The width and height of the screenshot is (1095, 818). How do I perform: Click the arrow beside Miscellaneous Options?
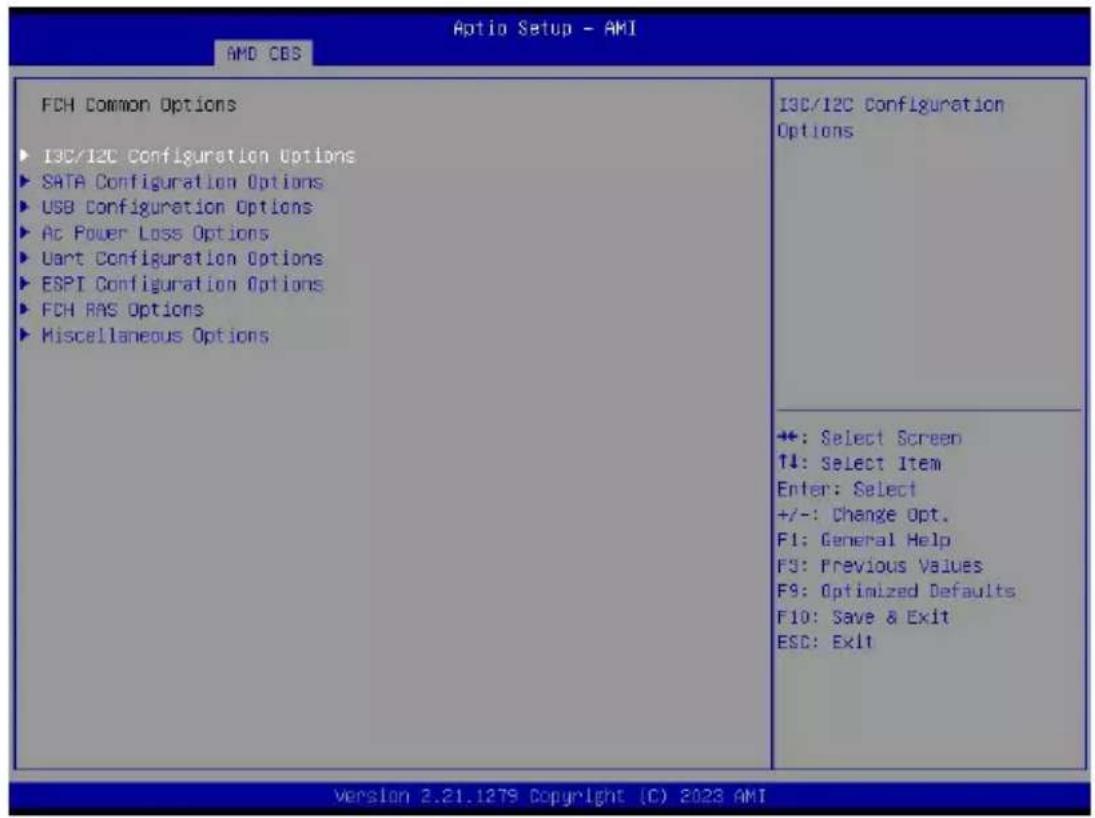(25, 335)
